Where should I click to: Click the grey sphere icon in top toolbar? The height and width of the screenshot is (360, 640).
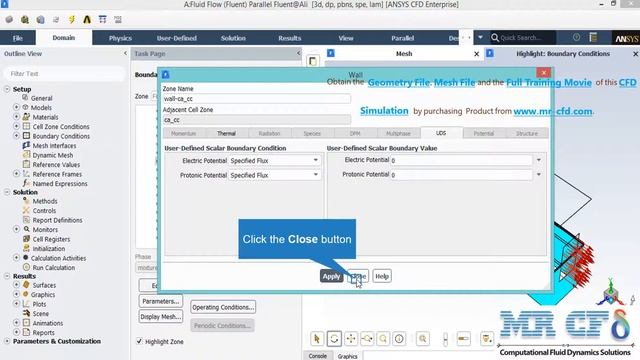click(9, 19)
